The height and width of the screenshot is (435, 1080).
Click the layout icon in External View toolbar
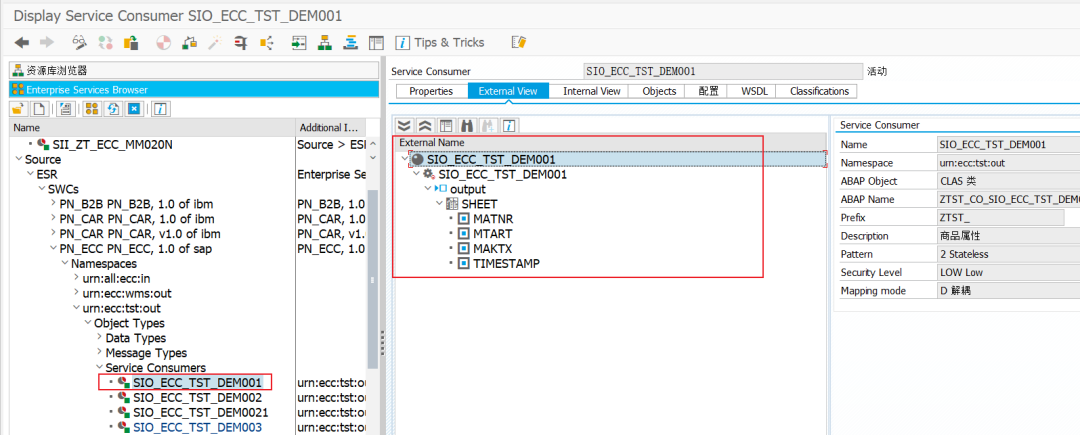[446, 125]
